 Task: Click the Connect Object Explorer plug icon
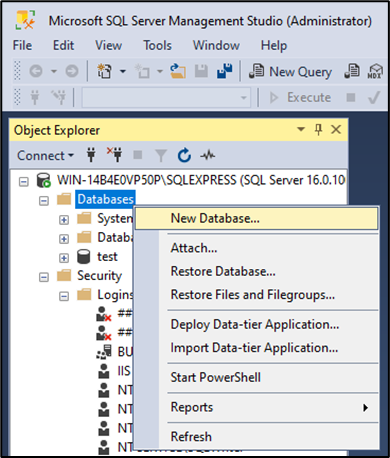[x=91, y=155]
